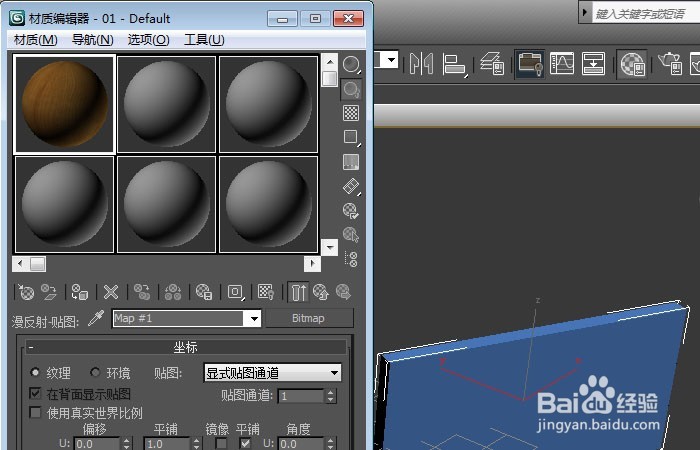Click the Make Material Copy icon
This screenshot has width=700, height=450.
(x=142, y=292)
